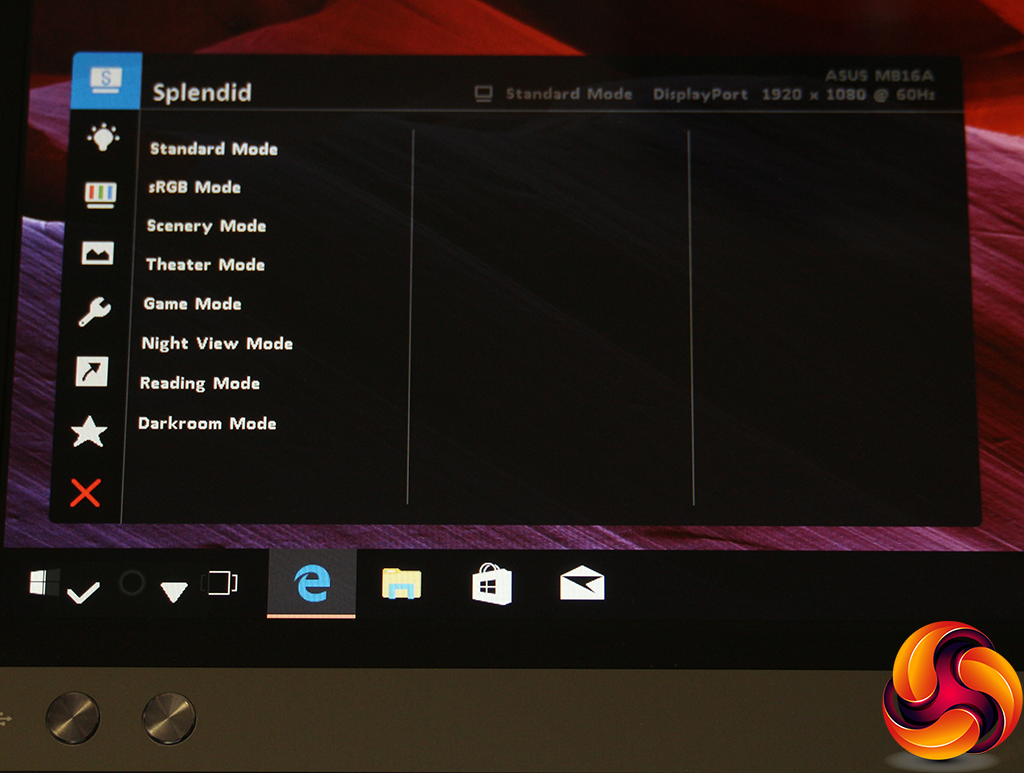Select Theater Mode preset

pyautogui.click(x=206, y=264)
